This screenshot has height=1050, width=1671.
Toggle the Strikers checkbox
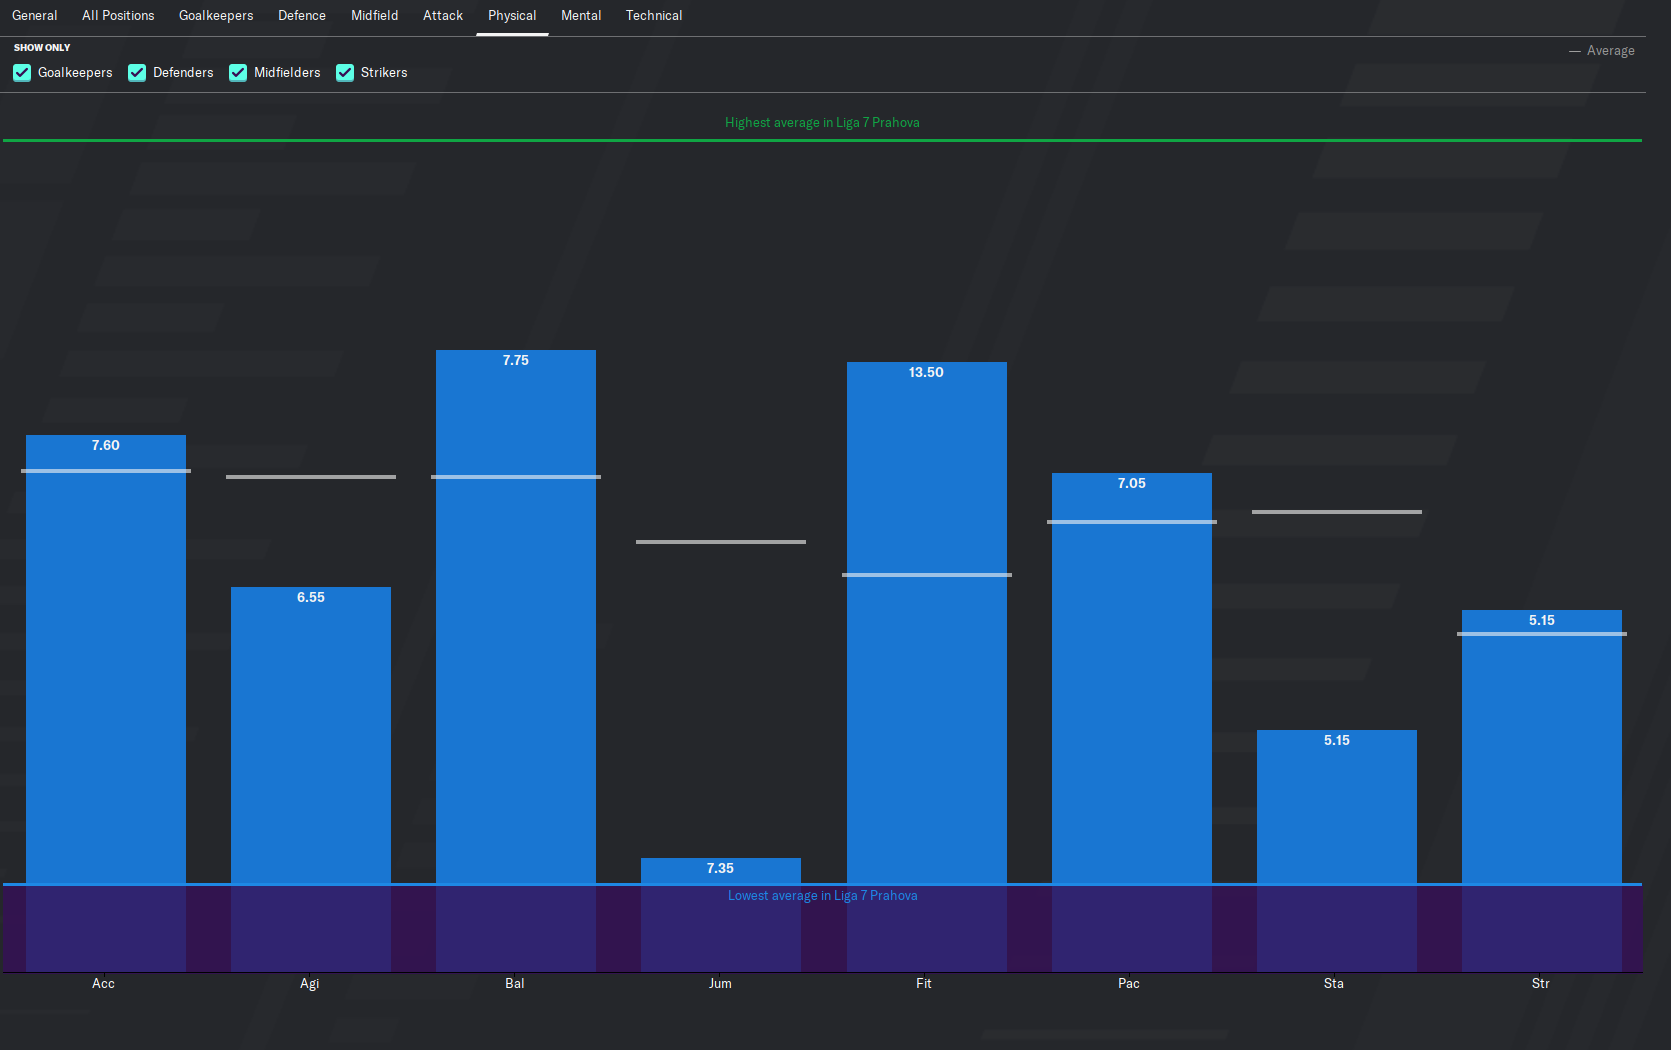pyautogui.click(x=345, y=73)
